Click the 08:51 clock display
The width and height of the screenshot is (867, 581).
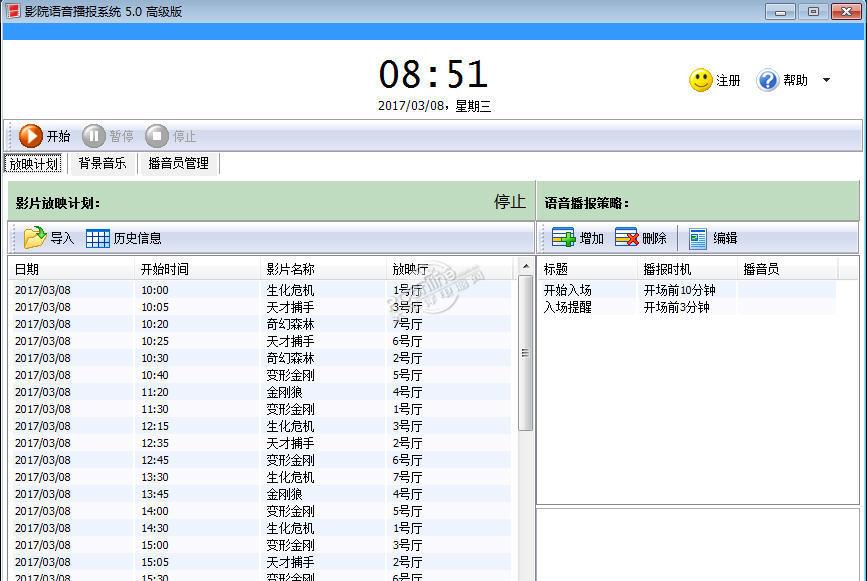(433, 75)
